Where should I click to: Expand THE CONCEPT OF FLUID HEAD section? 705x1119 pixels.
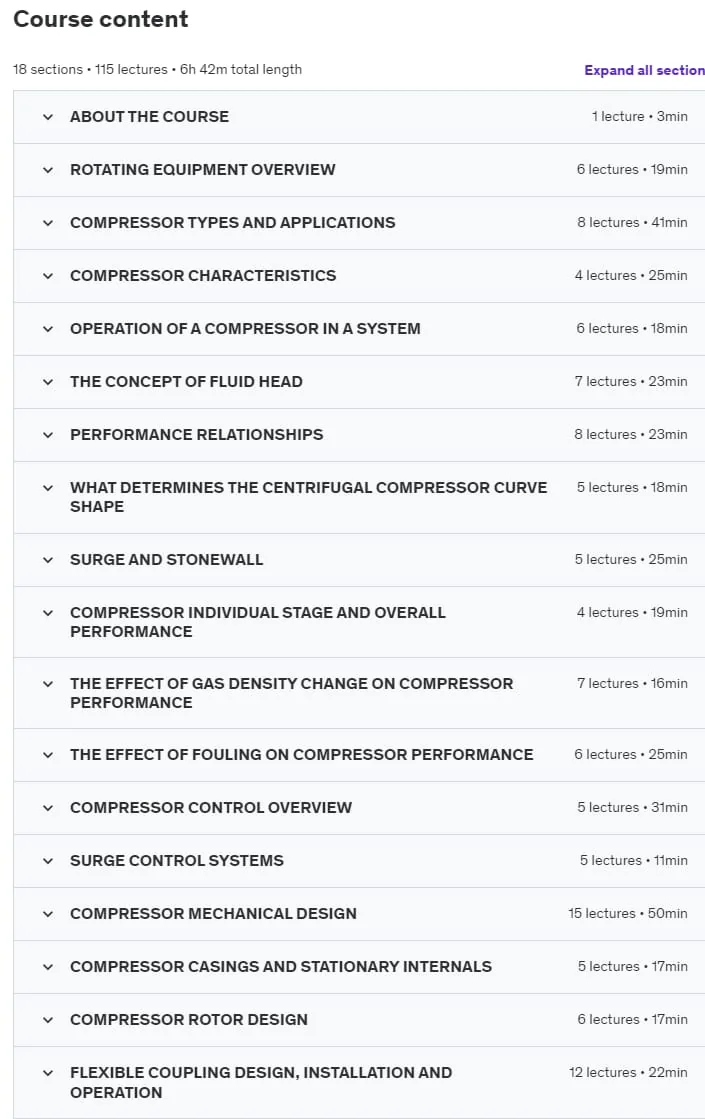click(x=359, y=382)
